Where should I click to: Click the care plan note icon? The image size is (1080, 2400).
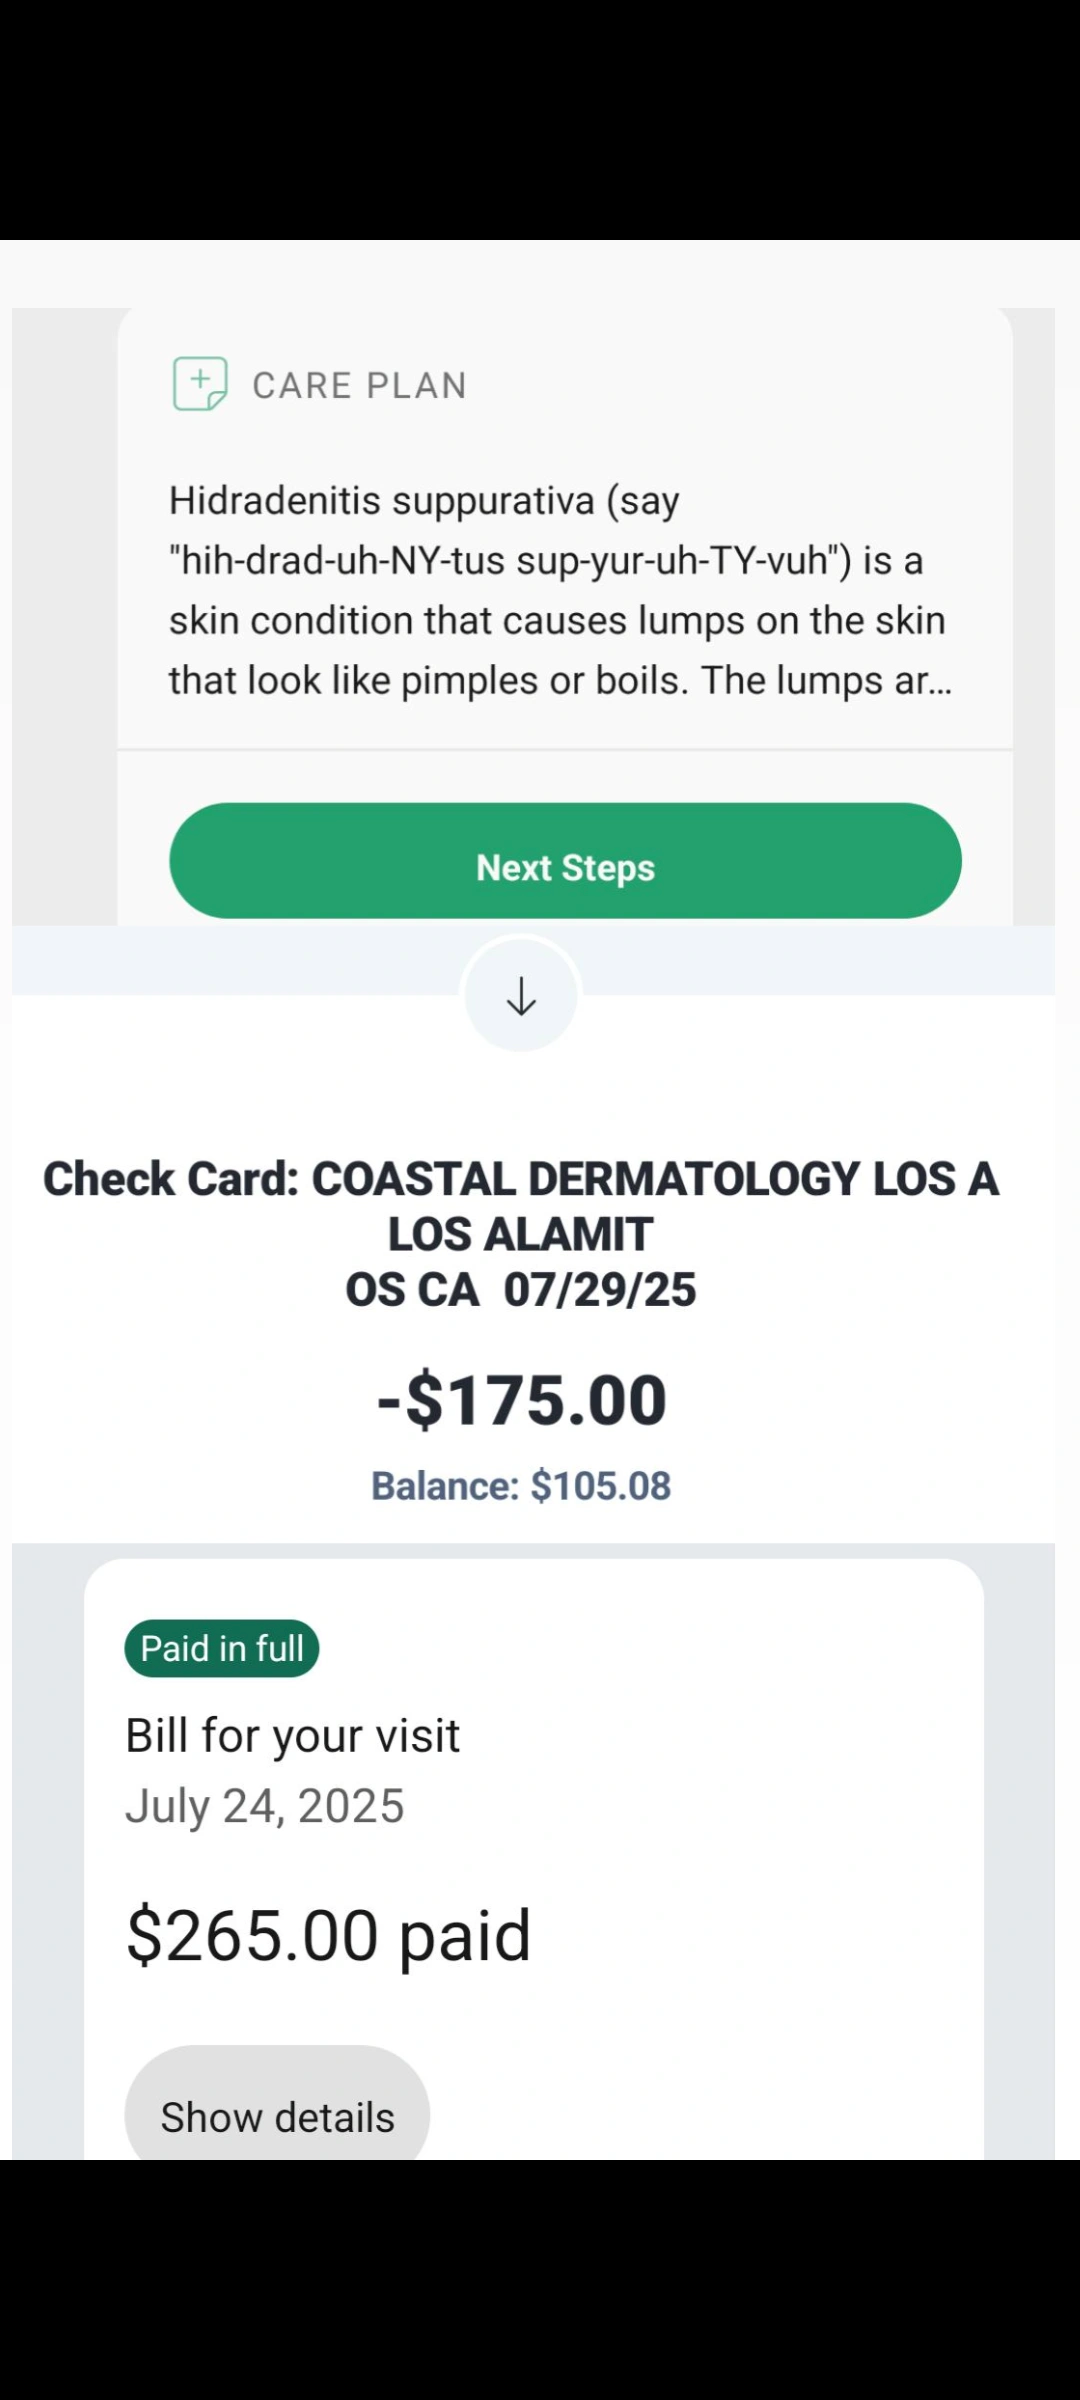(200, 384)
